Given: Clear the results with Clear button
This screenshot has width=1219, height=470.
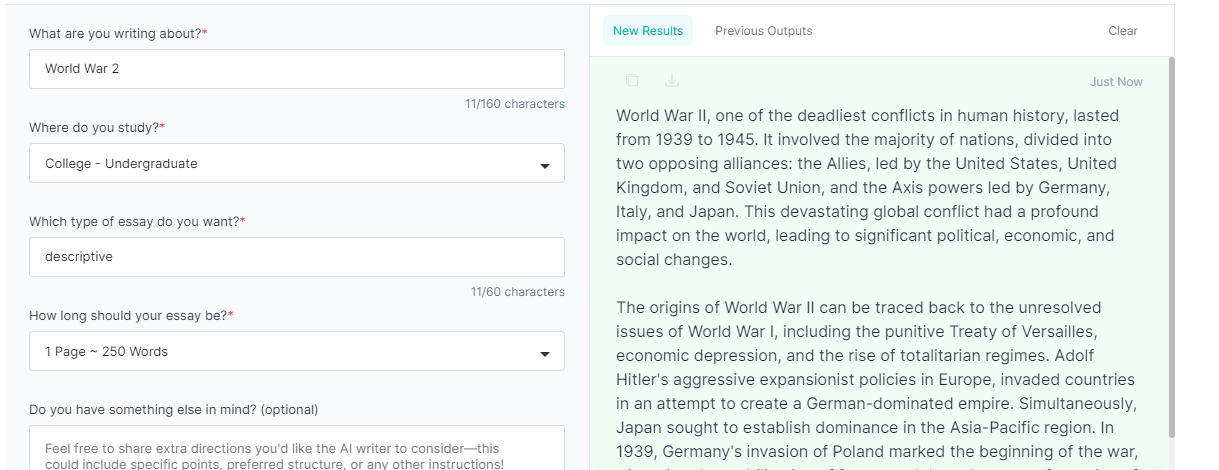Looking at the screenshot, I should [1123, 31].
